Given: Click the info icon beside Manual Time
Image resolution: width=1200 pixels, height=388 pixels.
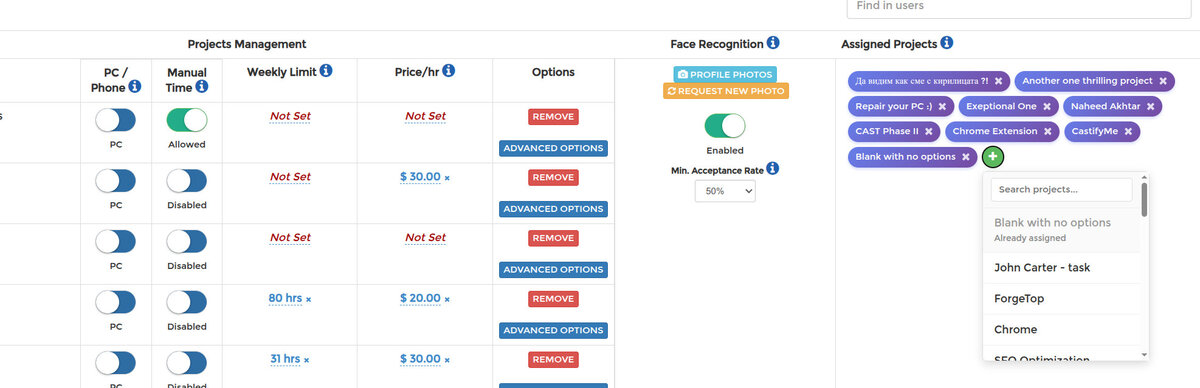Looking at the screenshot, I should tap(202, 87).
